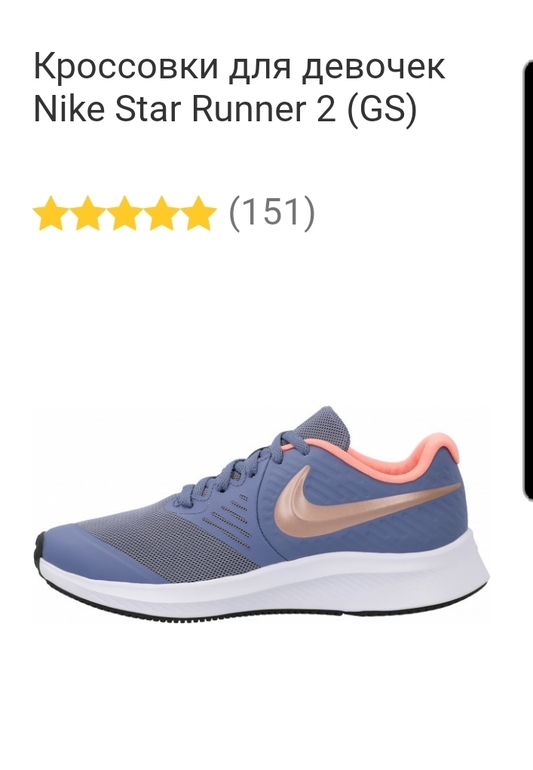Tap the third (middle) rating star

click(125, 213)
